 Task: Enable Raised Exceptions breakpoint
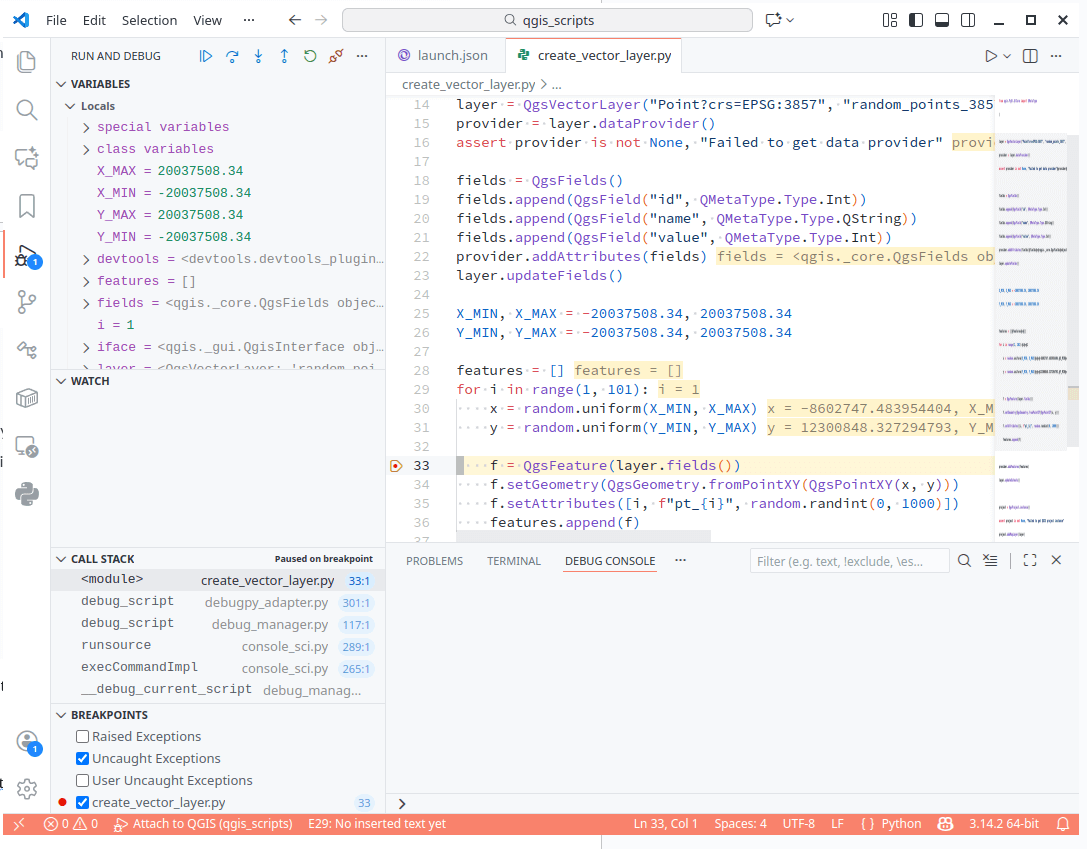click(x=83, y=737)
